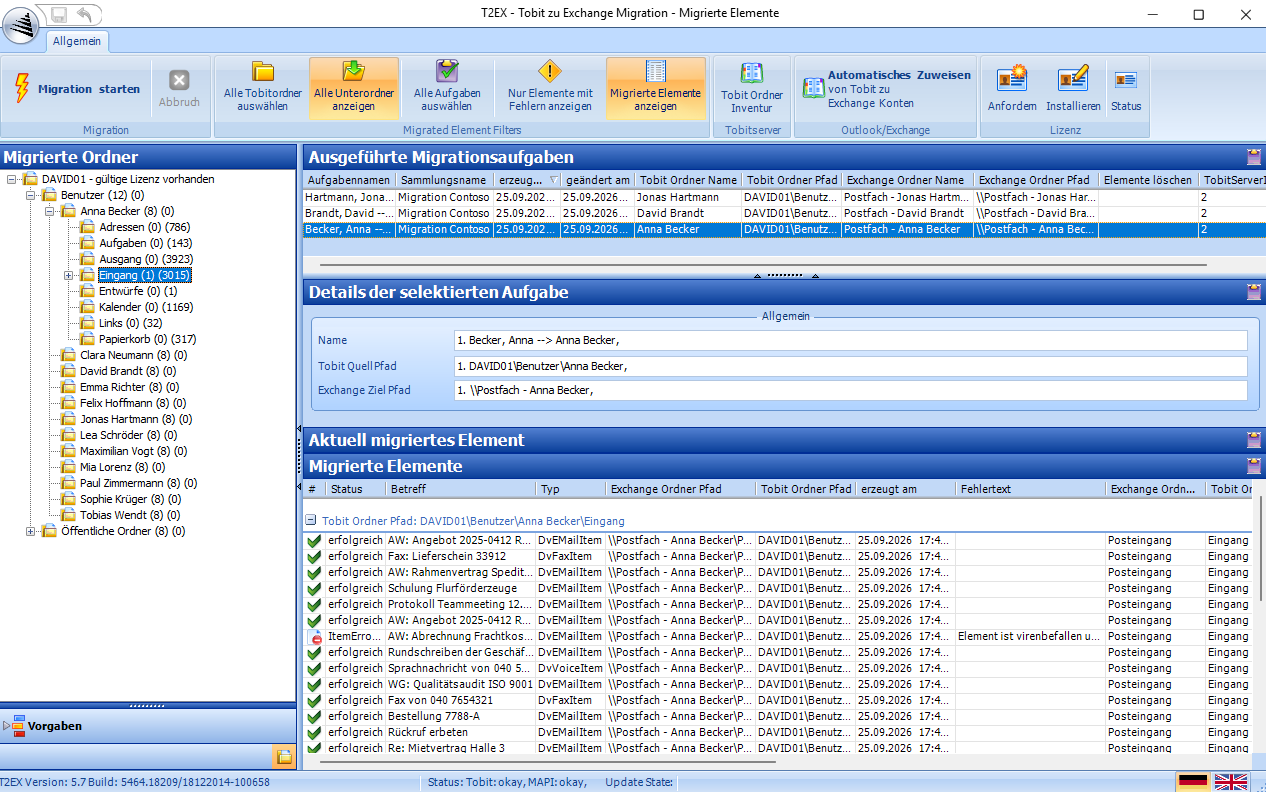Click Automatisches Zuweisen button
The image size is (1266, 792).
pos(886,89)
